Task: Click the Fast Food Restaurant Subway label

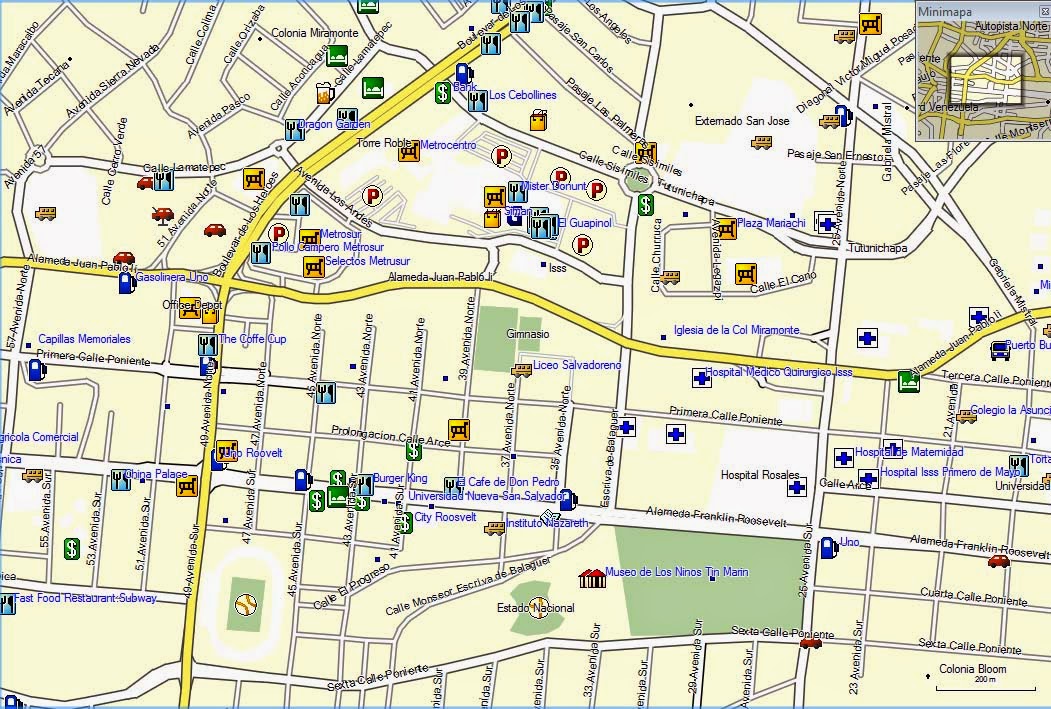Action: tap(87, 596)
